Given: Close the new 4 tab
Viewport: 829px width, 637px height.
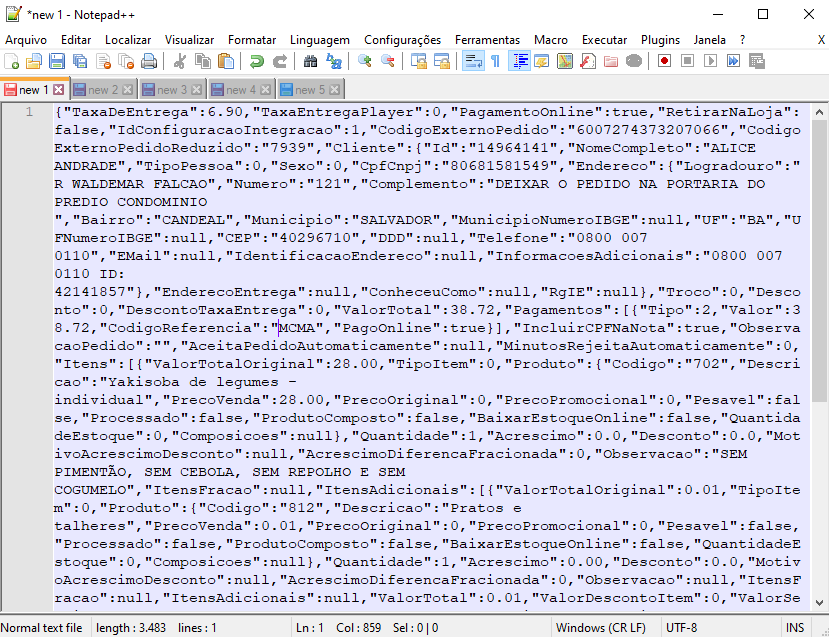Looking at the screenshot, I should (266, 90).
